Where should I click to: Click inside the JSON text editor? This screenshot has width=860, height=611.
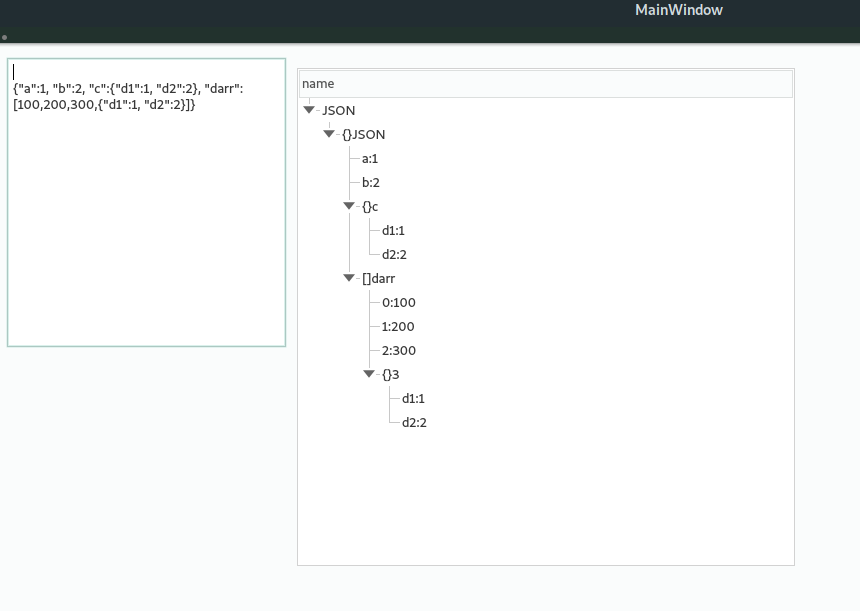click(145, 200)
